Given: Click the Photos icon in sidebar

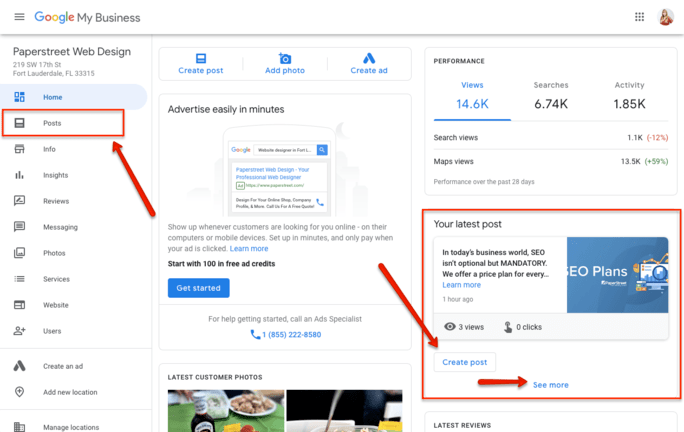Looking at the screenshot, I should click(x=20, y=253).
